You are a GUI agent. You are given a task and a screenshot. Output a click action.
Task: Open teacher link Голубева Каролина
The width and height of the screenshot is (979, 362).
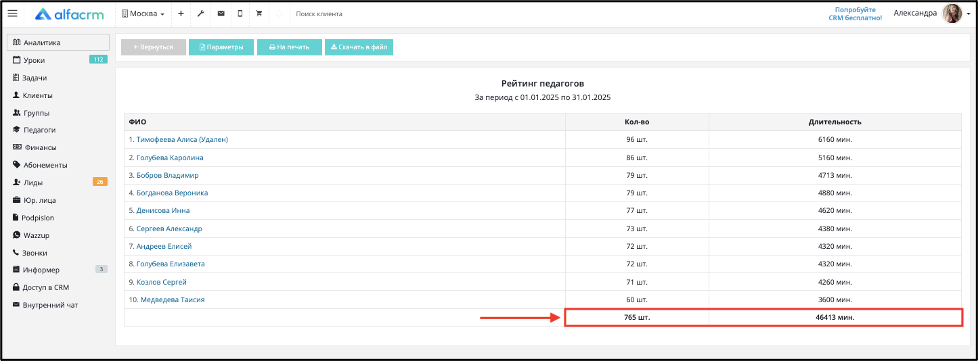click(170, 158)
